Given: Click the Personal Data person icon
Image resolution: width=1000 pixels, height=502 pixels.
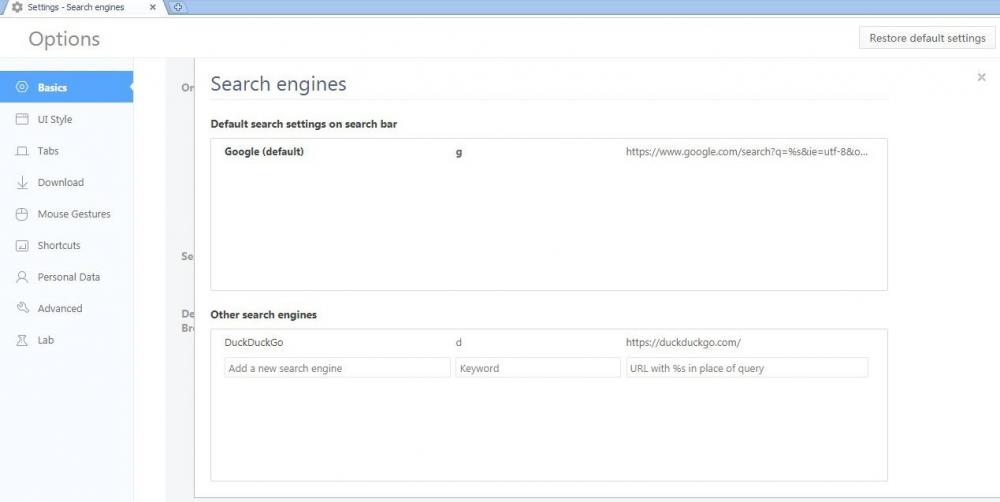Looking at the screenshot, I should (22, 277).
